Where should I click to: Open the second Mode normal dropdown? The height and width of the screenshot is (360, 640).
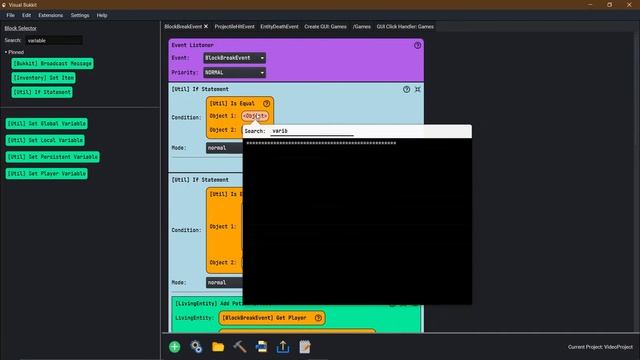[224, 282]
